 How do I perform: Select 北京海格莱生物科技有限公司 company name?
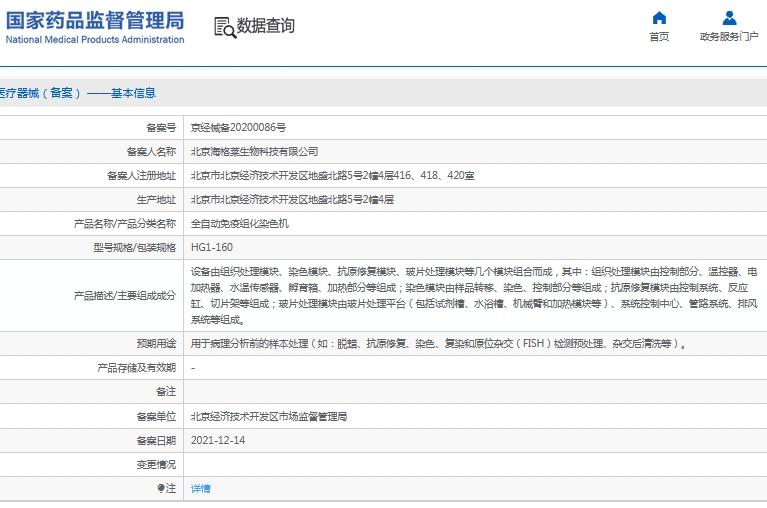254,152
